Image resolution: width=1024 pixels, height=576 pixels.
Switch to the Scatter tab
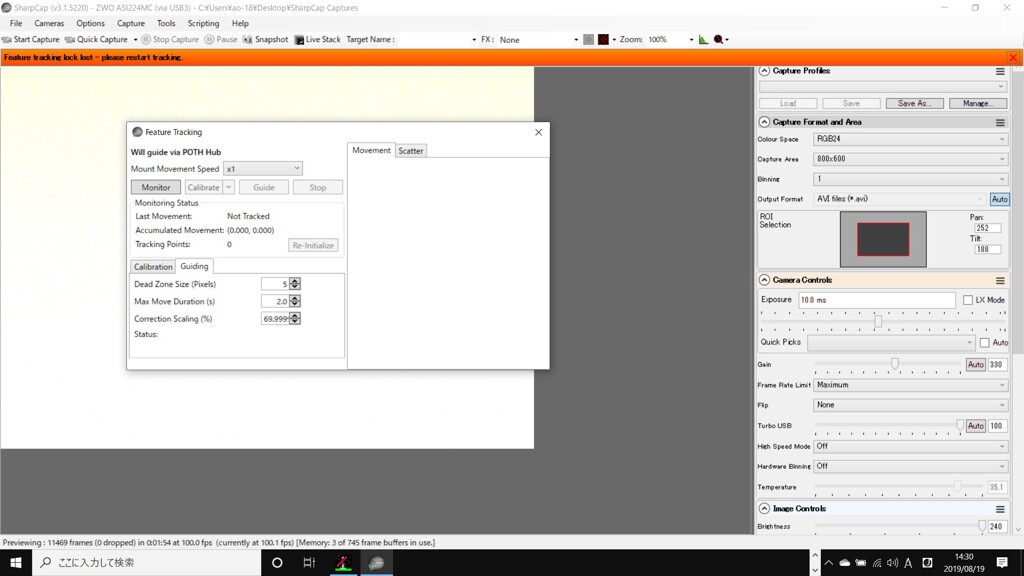point(411,151)
